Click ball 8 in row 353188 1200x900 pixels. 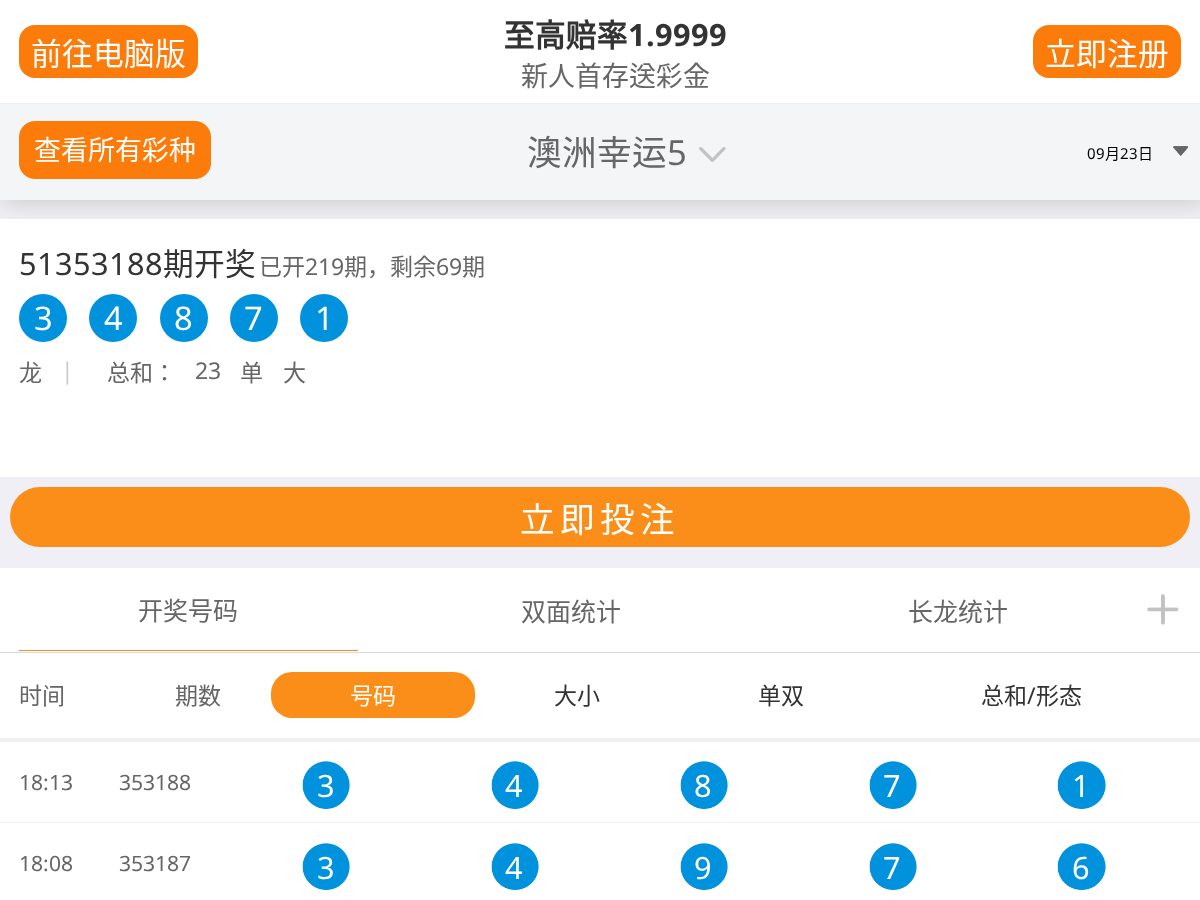[x=704, y=786]
